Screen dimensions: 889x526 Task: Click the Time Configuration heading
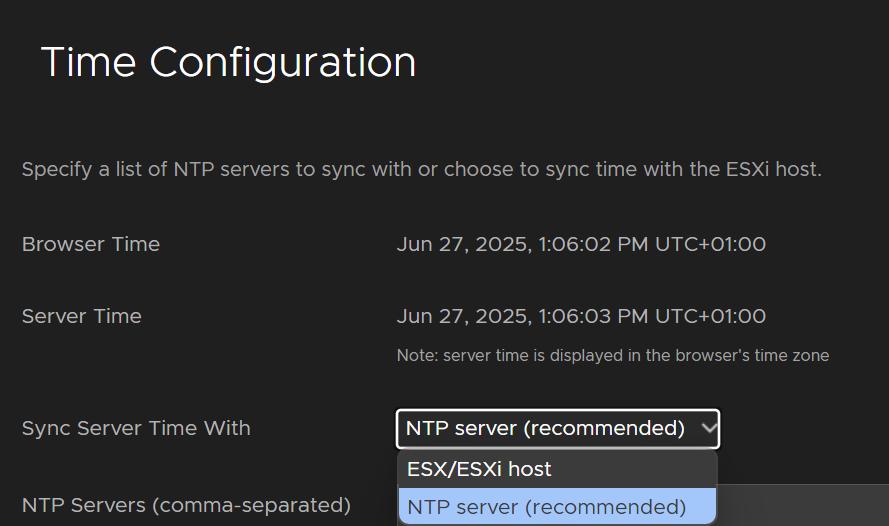click(x=228, y=62)
